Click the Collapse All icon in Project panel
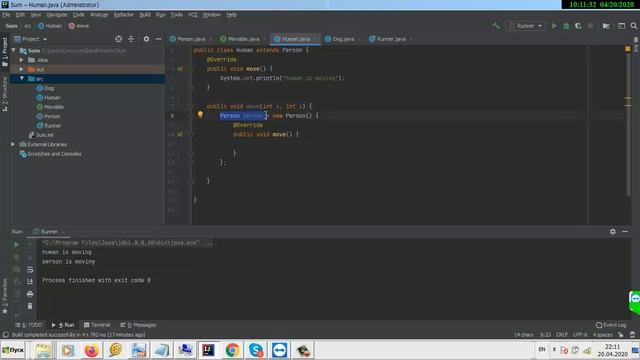The image size is (640, 360). (x=131, y=39)
